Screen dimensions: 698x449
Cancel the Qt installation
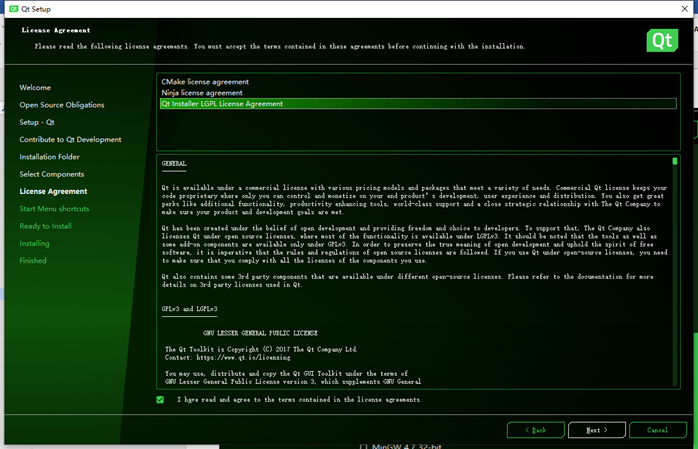pyautogui.click(x=657, y=430)
